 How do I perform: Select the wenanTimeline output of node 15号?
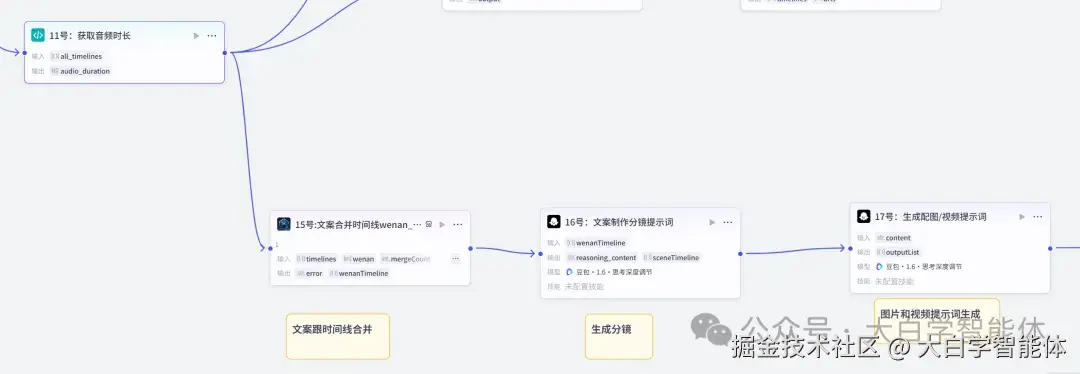pyautogui.click(x=359, y=273)
